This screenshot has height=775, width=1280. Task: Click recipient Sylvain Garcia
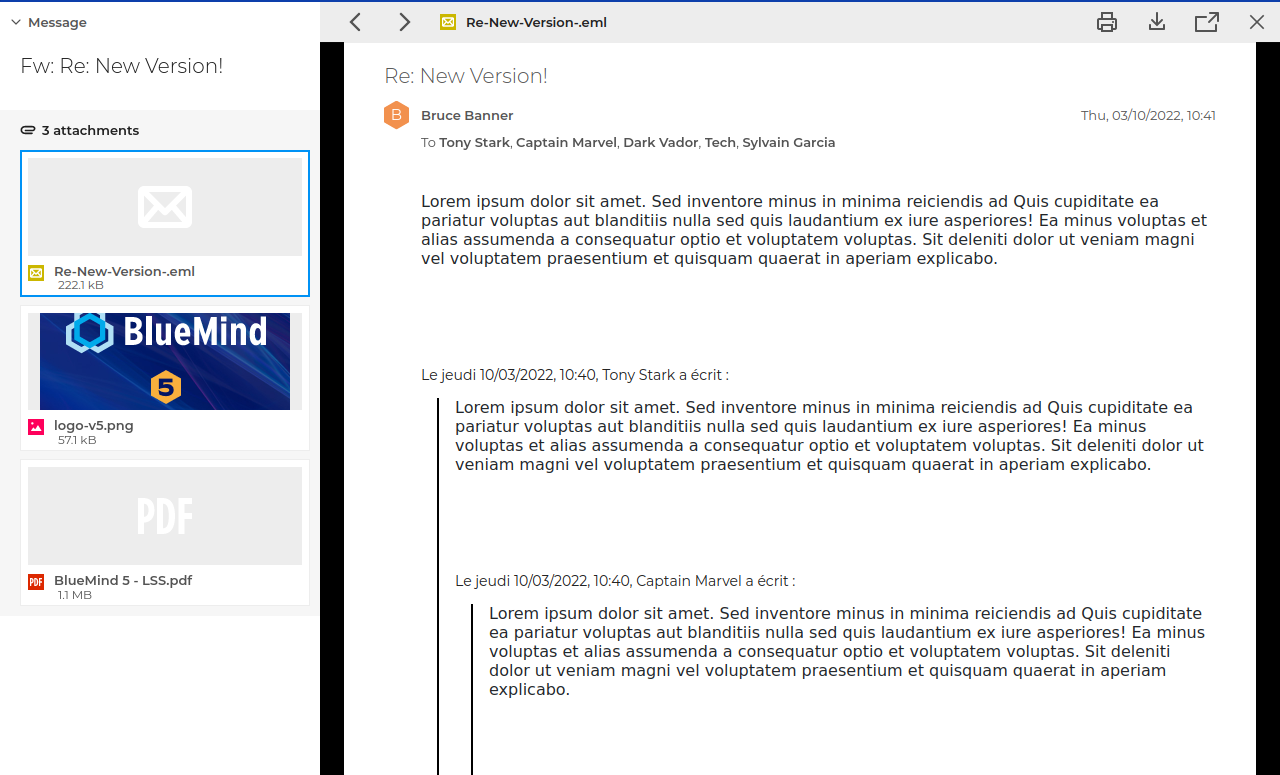(x=788, y=143)
